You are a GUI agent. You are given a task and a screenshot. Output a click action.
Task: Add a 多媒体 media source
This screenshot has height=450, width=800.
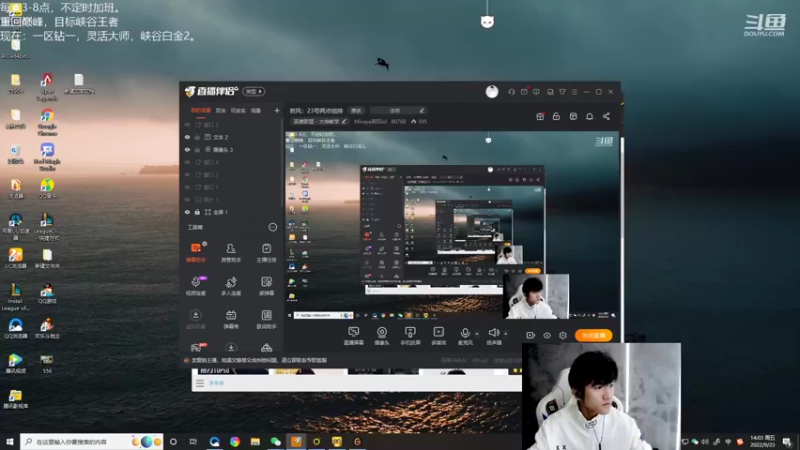coord(438,336)
